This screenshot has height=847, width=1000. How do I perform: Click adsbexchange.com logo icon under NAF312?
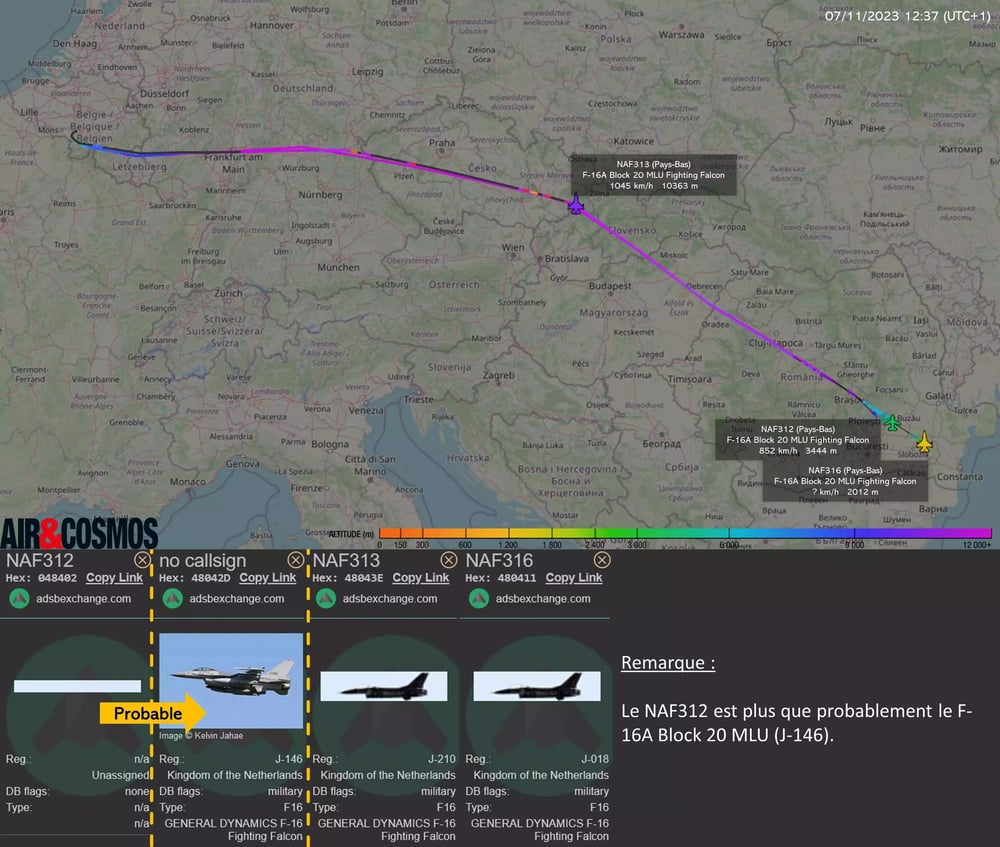click(19, 599)
